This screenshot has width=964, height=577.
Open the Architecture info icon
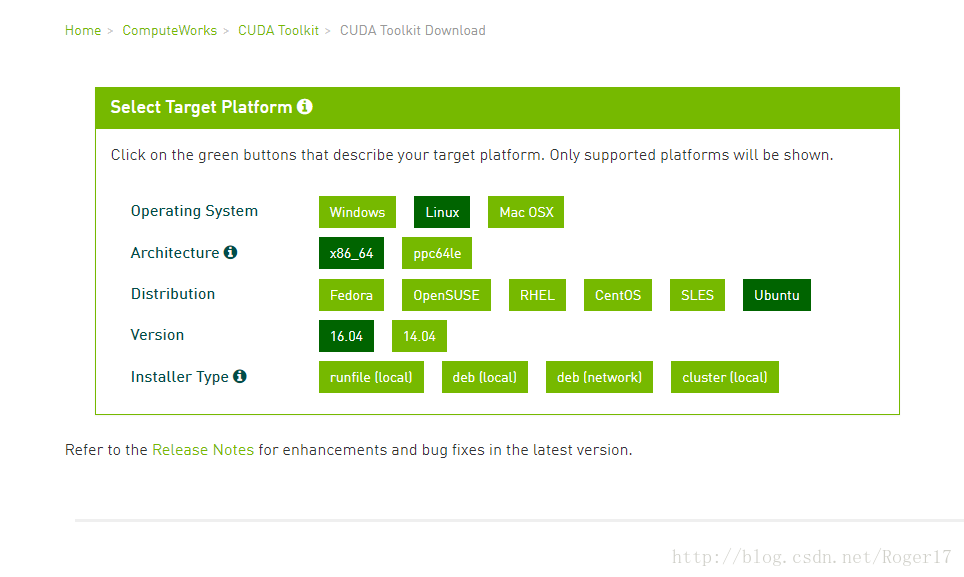coord(231,253)
